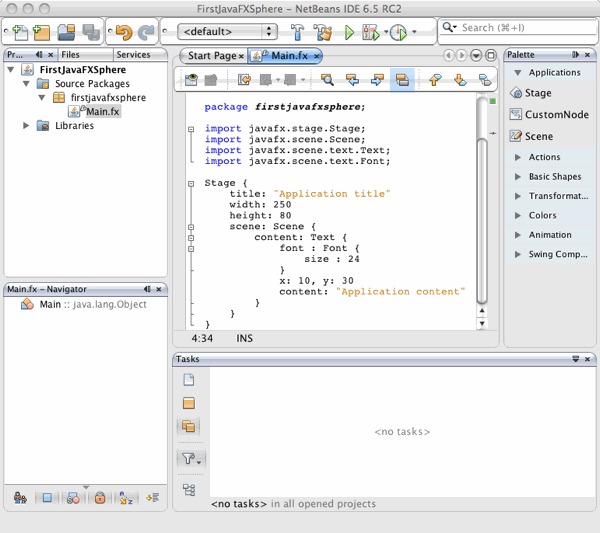The height and width of the screenshot is (533, 600).
Task: Toggle Sort by Name A-Z in Navigator
Action: click(126, 498)
